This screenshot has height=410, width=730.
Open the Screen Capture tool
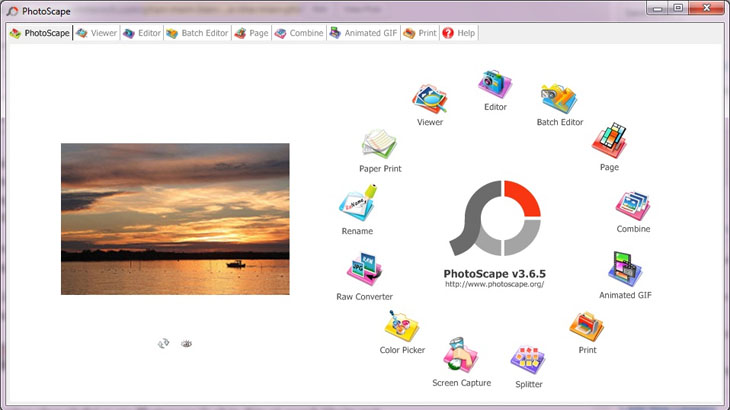460,355
